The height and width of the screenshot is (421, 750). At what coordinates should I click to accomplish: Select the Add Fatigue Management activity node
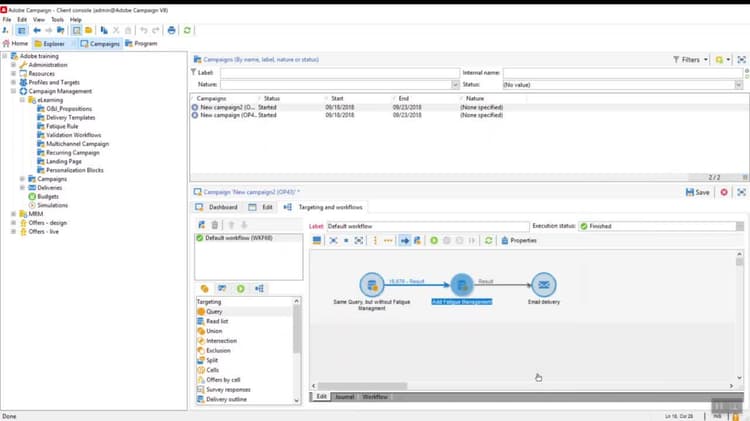coord(462,285)
